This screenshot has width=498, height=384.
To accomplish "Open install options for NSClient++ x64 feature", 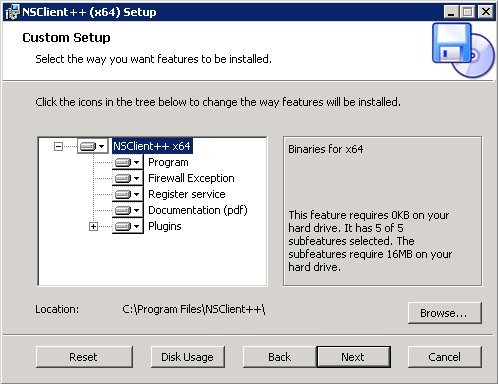I will 93,146.
